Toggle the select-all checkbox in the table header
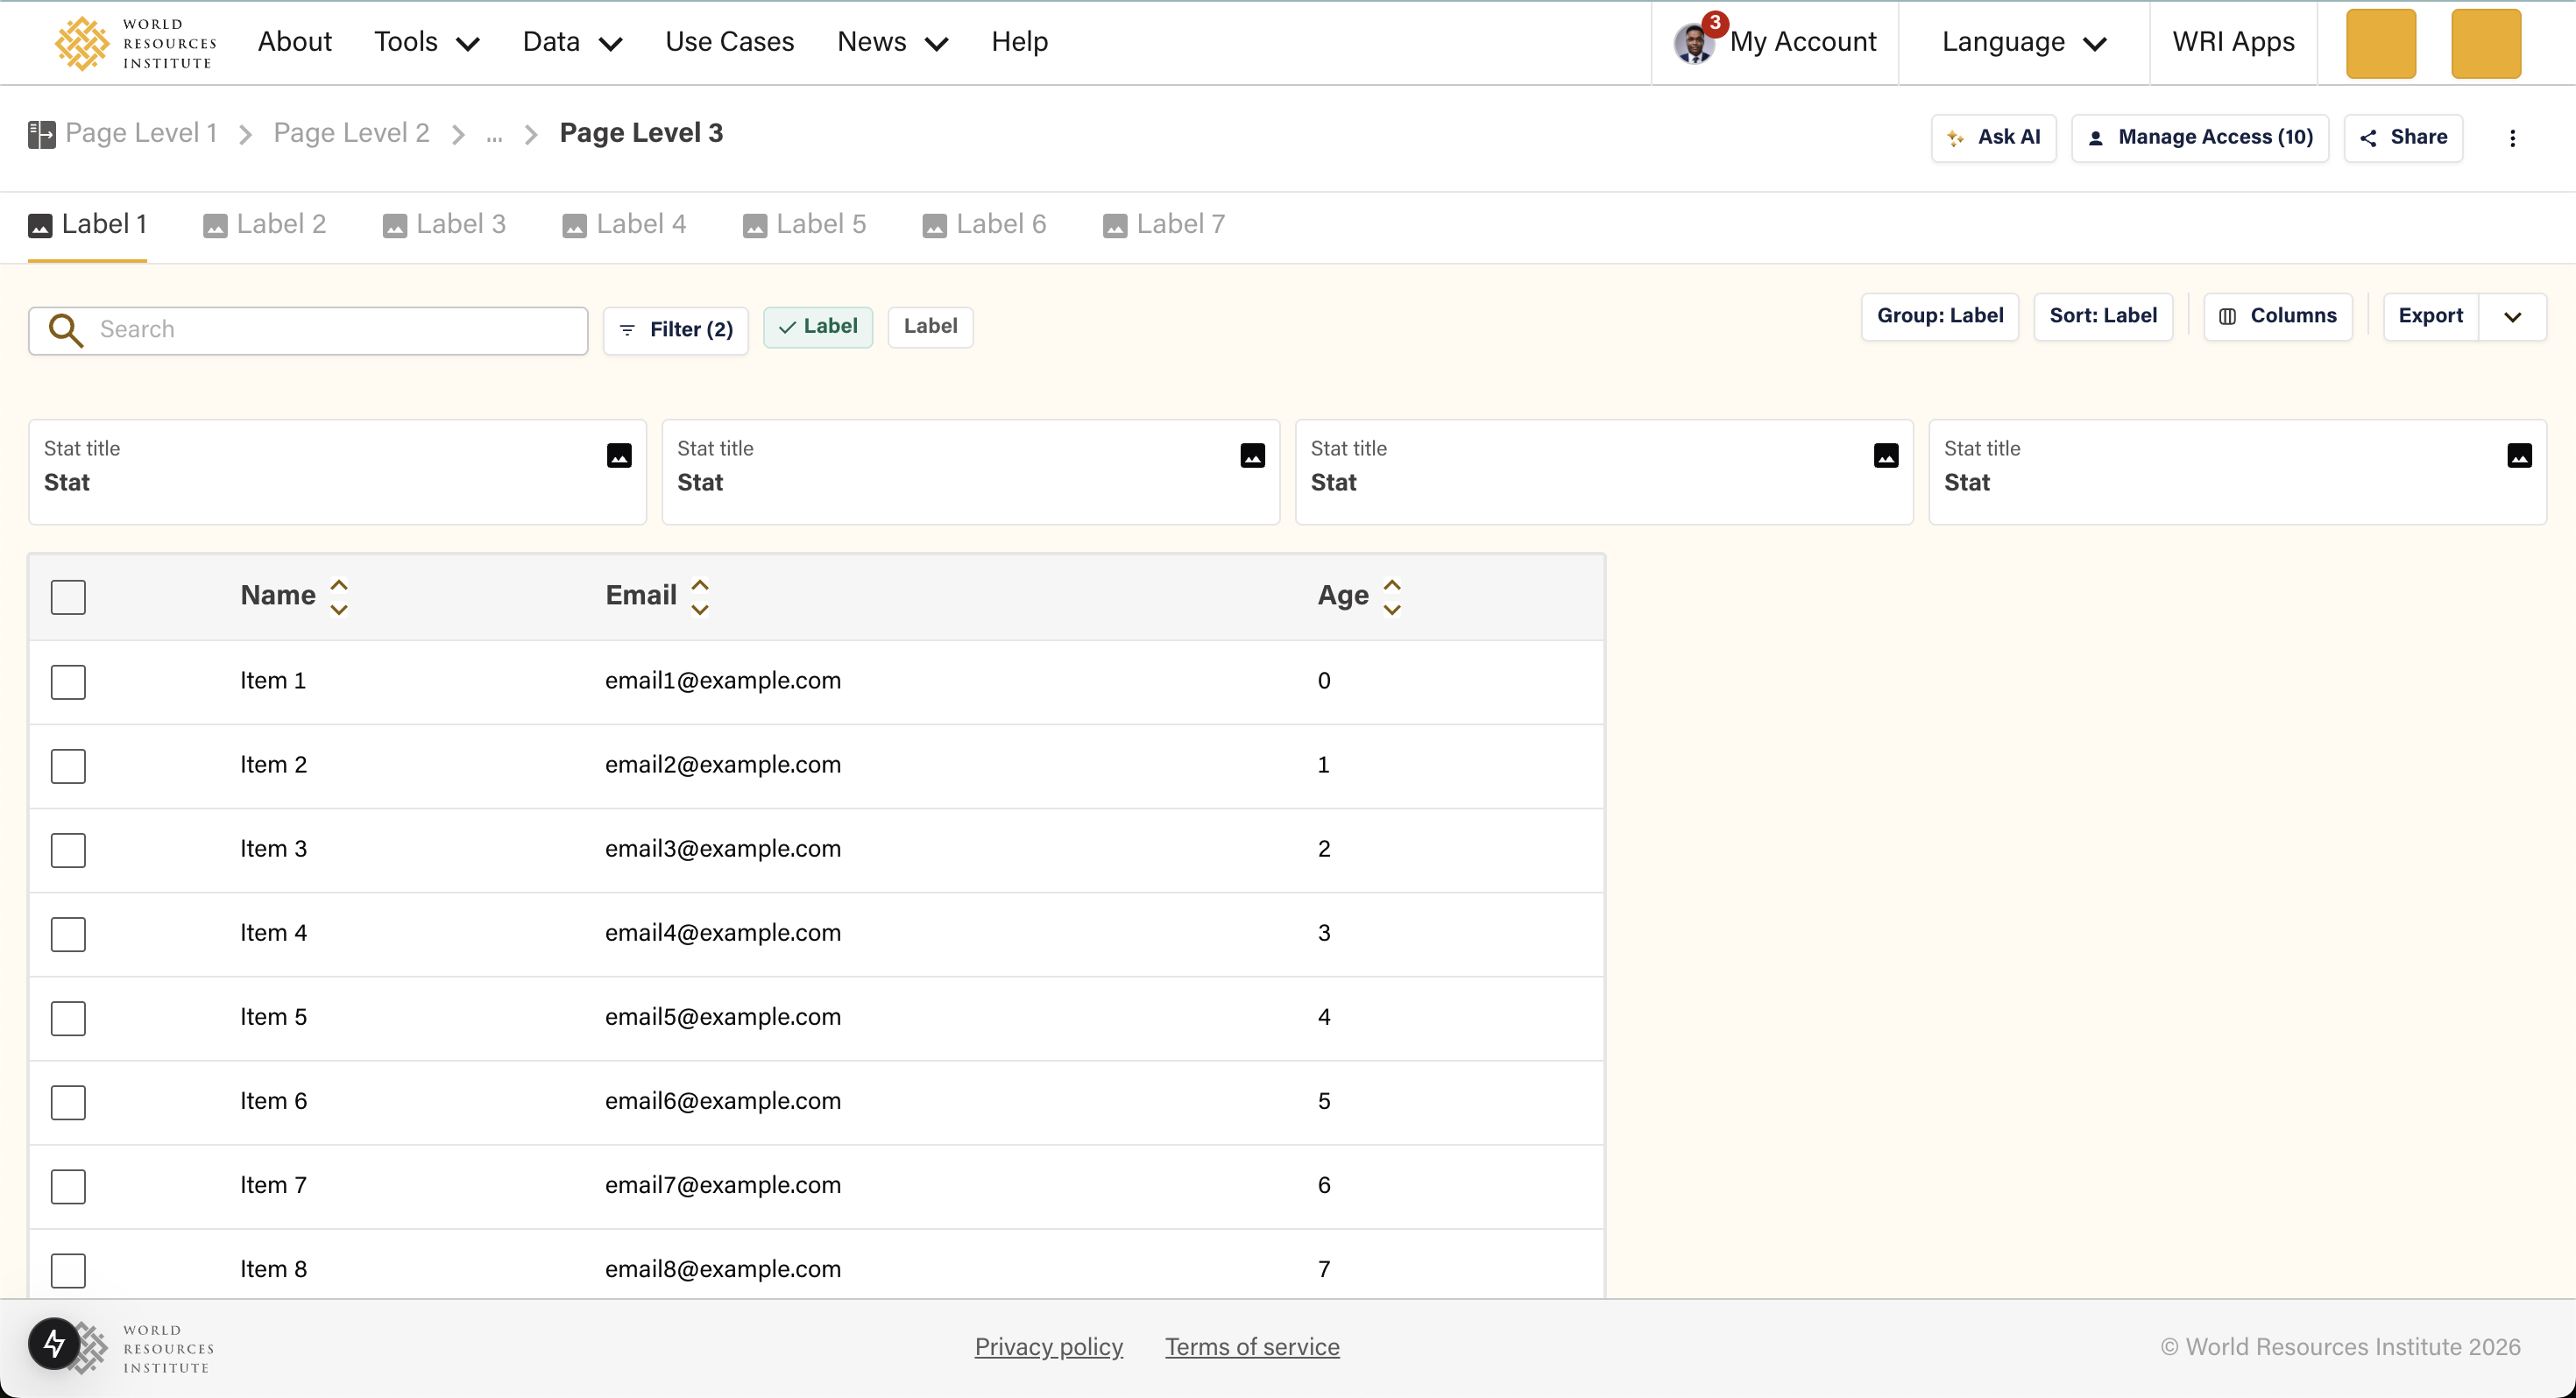This screenshot has width=2576, height=1398. pos(68,597)
